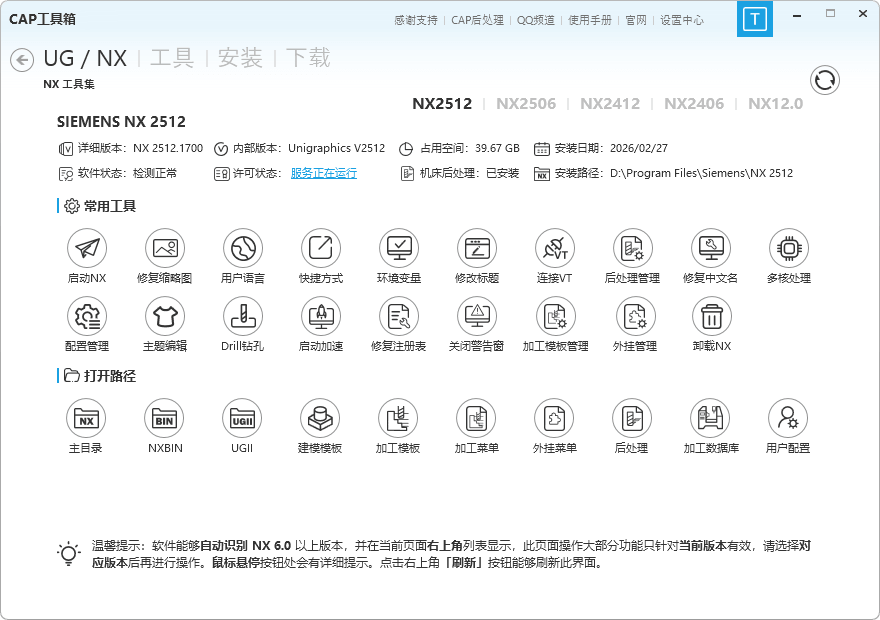880x620 pixels.
Task: Open the 外挂管理 plugin manager
Action: [635, 316]
